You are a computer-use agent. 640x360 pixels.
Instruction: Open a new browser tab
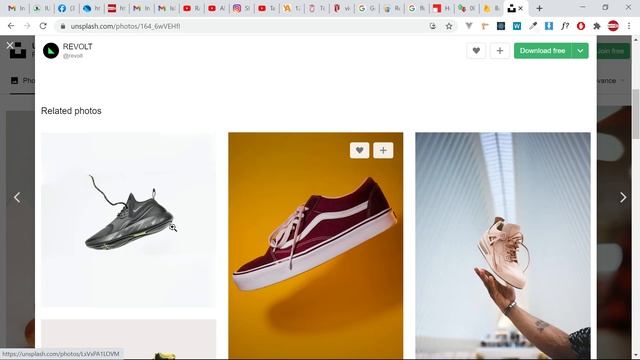(x=539, y=8)
